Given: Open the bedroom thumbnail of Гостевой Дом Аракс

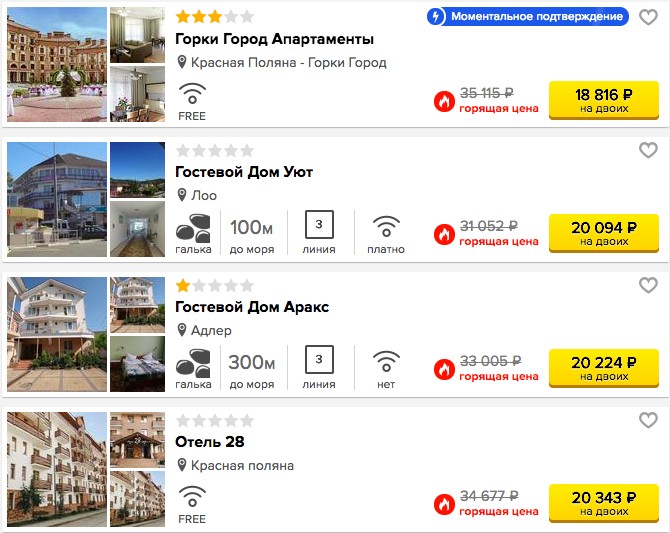Looking at the screenshot, I should pos(137,364).
